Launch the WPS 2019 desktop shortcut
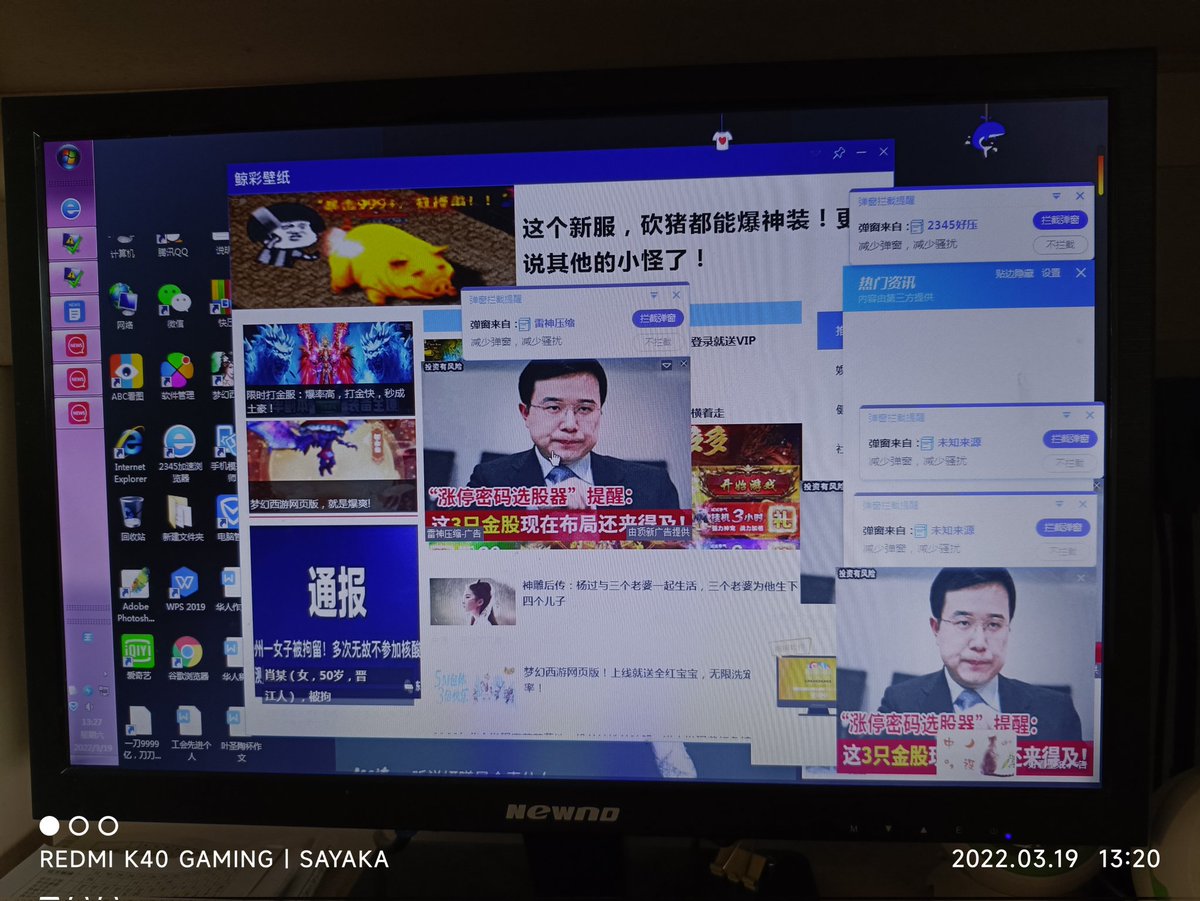The image size is (1200, 901). click(185, 590)
